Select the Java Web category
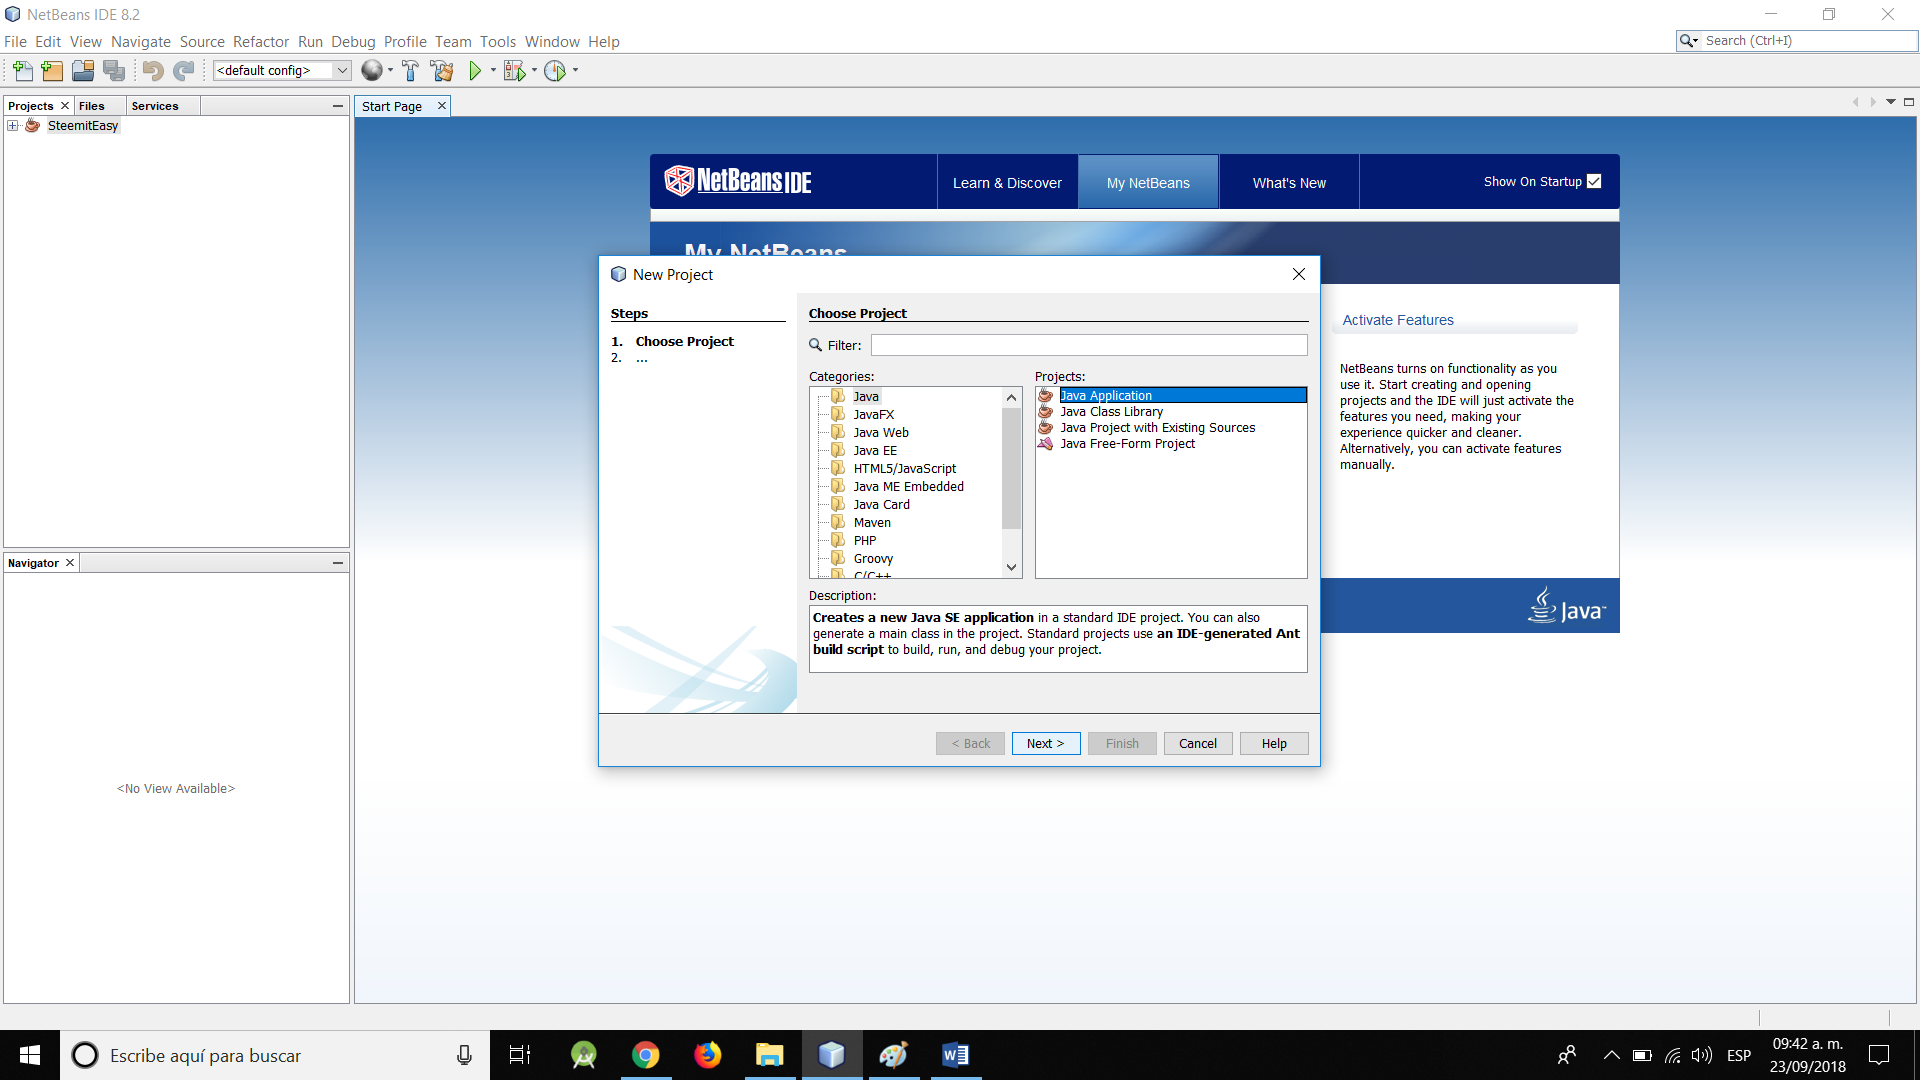1920x1080 pixels. [881, 432]
